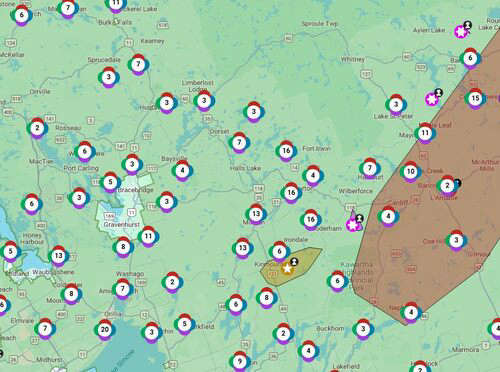Select the cluster marker numbered 15
Viewport: 500px width, 372px height.
tap(475, 99)
